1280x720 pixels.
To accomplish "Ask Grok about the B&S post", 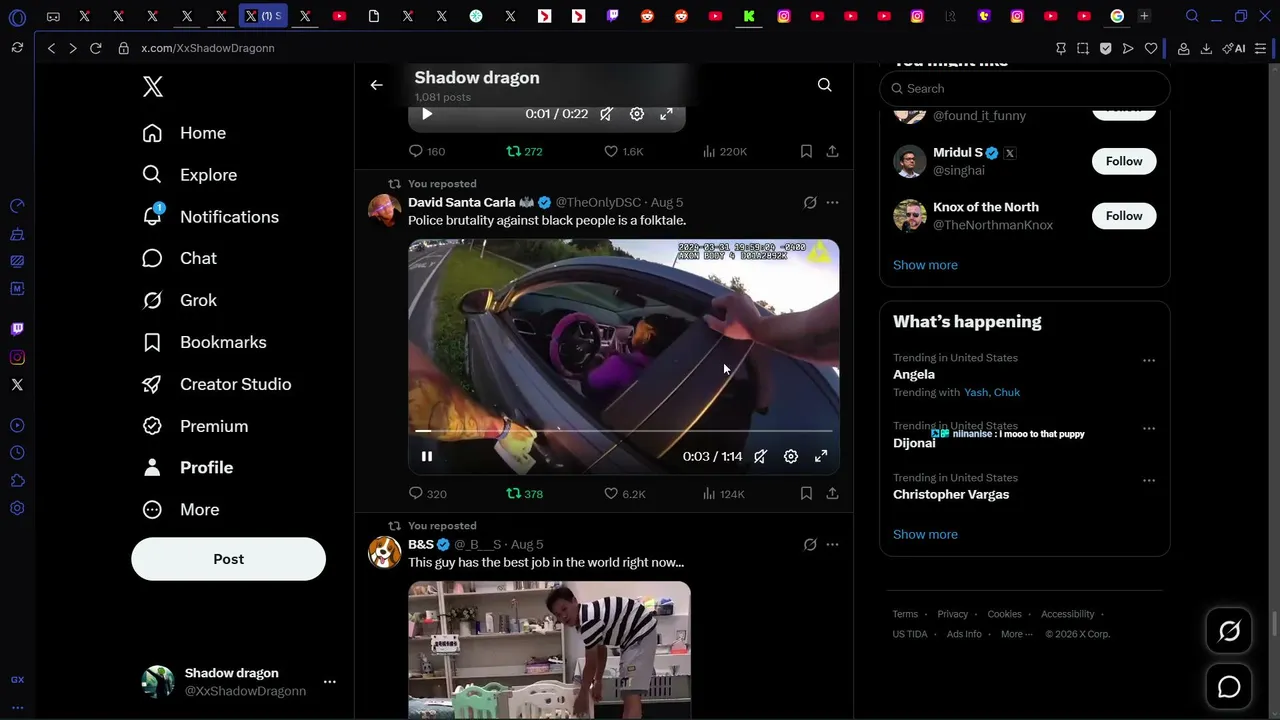I will click(x=810, y=545).
